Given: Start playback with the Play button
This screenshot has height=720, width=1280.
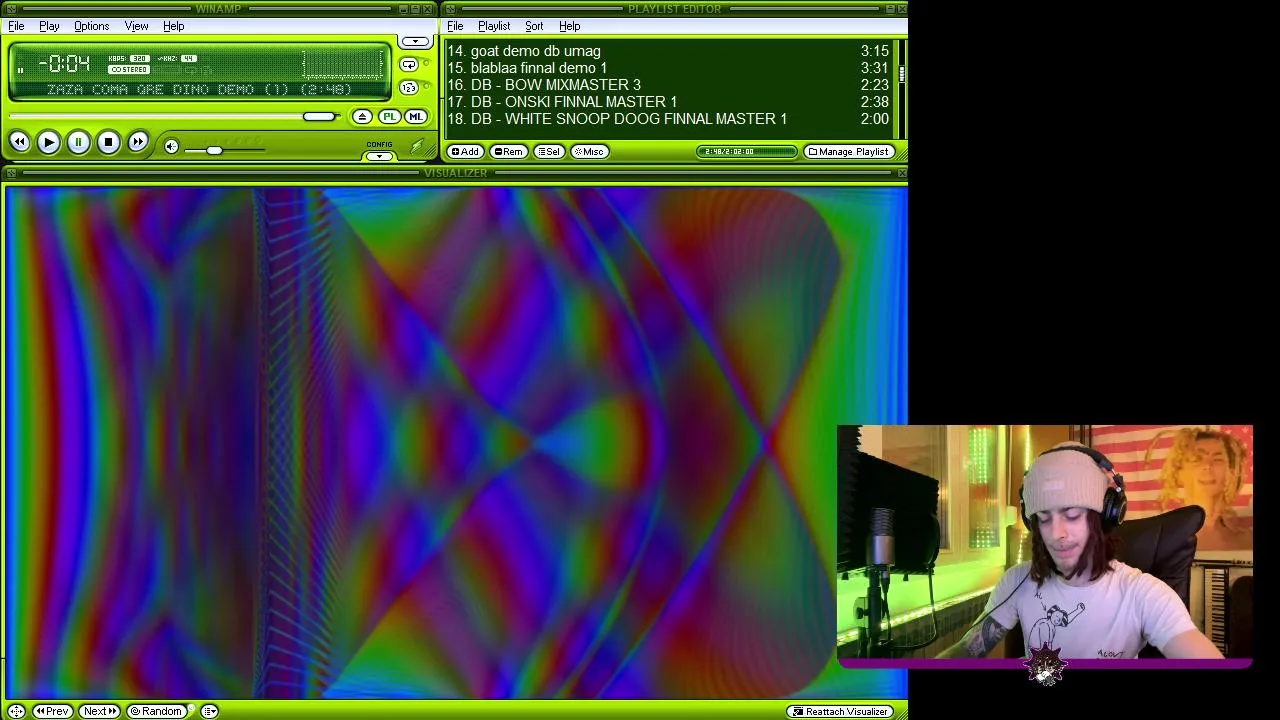Looking at the screenshot, I should pyautogui.click(x=48, y=143).
